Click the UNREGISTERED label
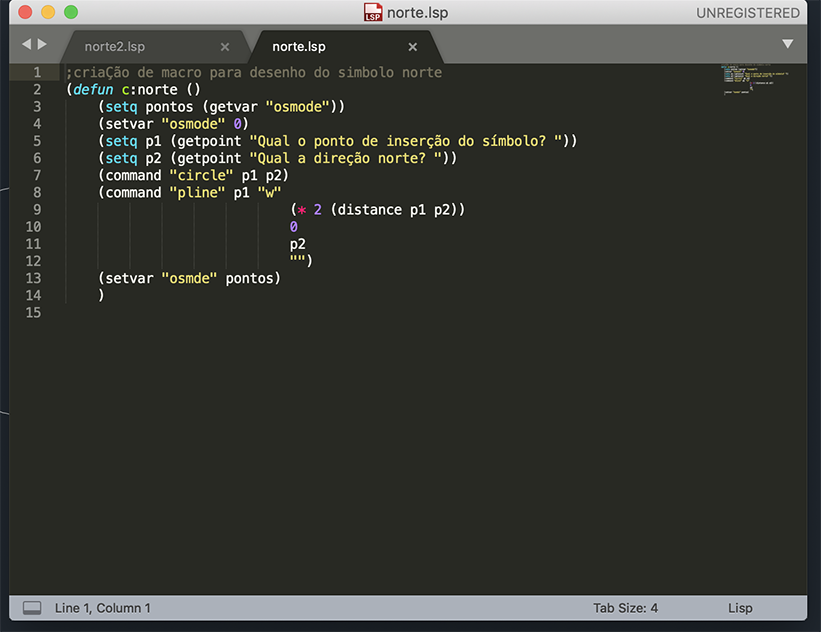 pos(748,13)
